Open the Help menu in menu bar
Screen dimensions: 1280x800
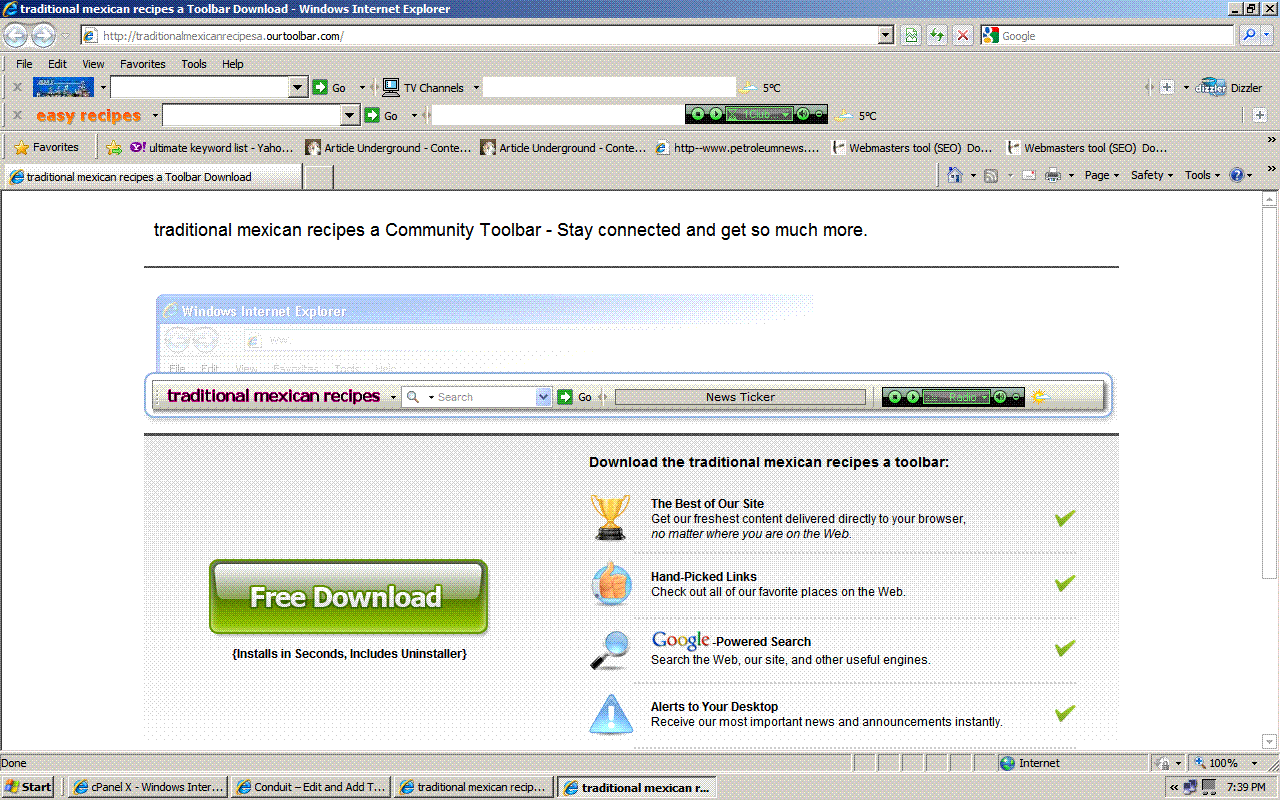[233, 64]
